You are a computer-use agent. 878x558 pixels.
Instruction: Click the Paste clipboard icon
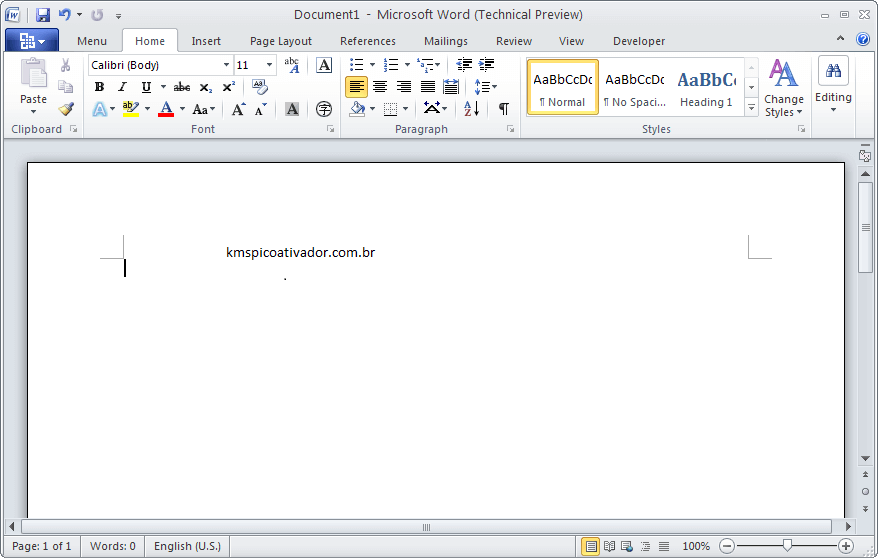click(33, 73)
